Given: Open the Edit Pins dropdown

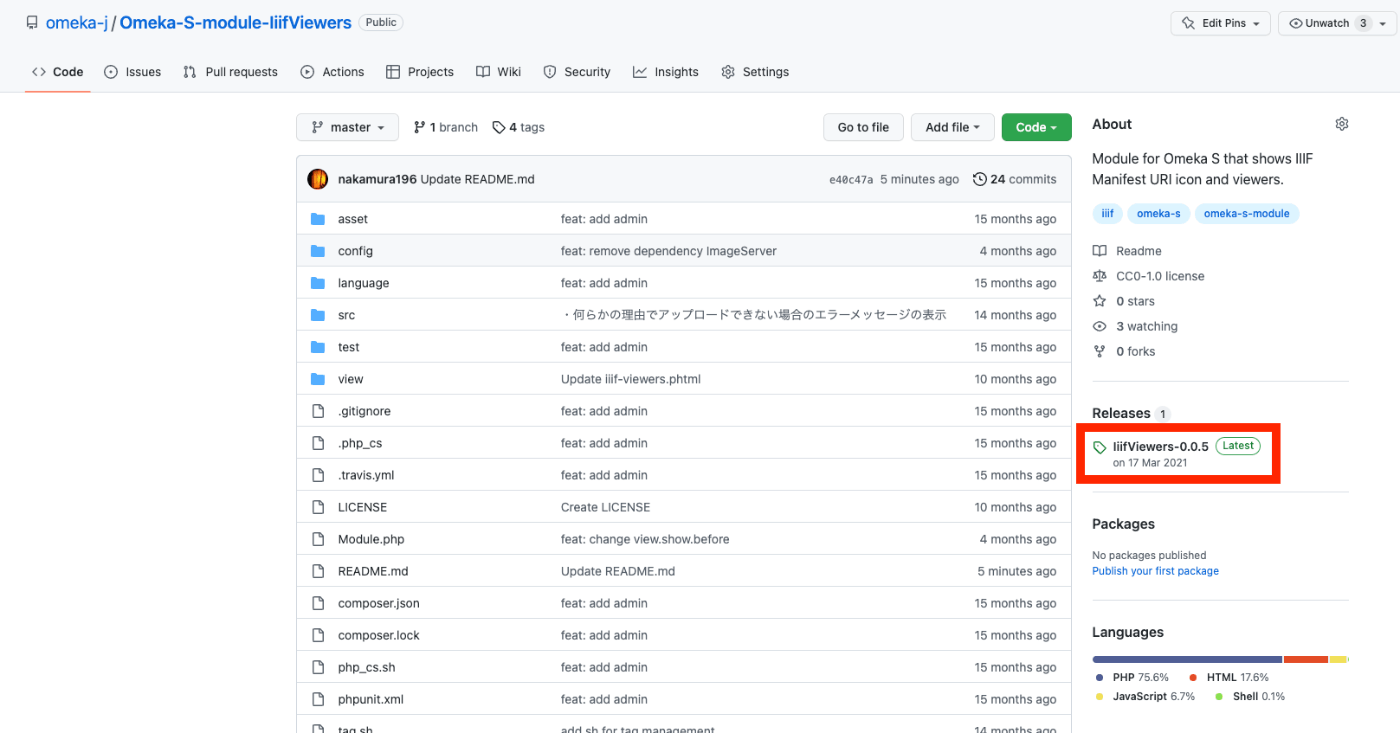Looking at the screenshot, I should click(x=1221, y=23).
